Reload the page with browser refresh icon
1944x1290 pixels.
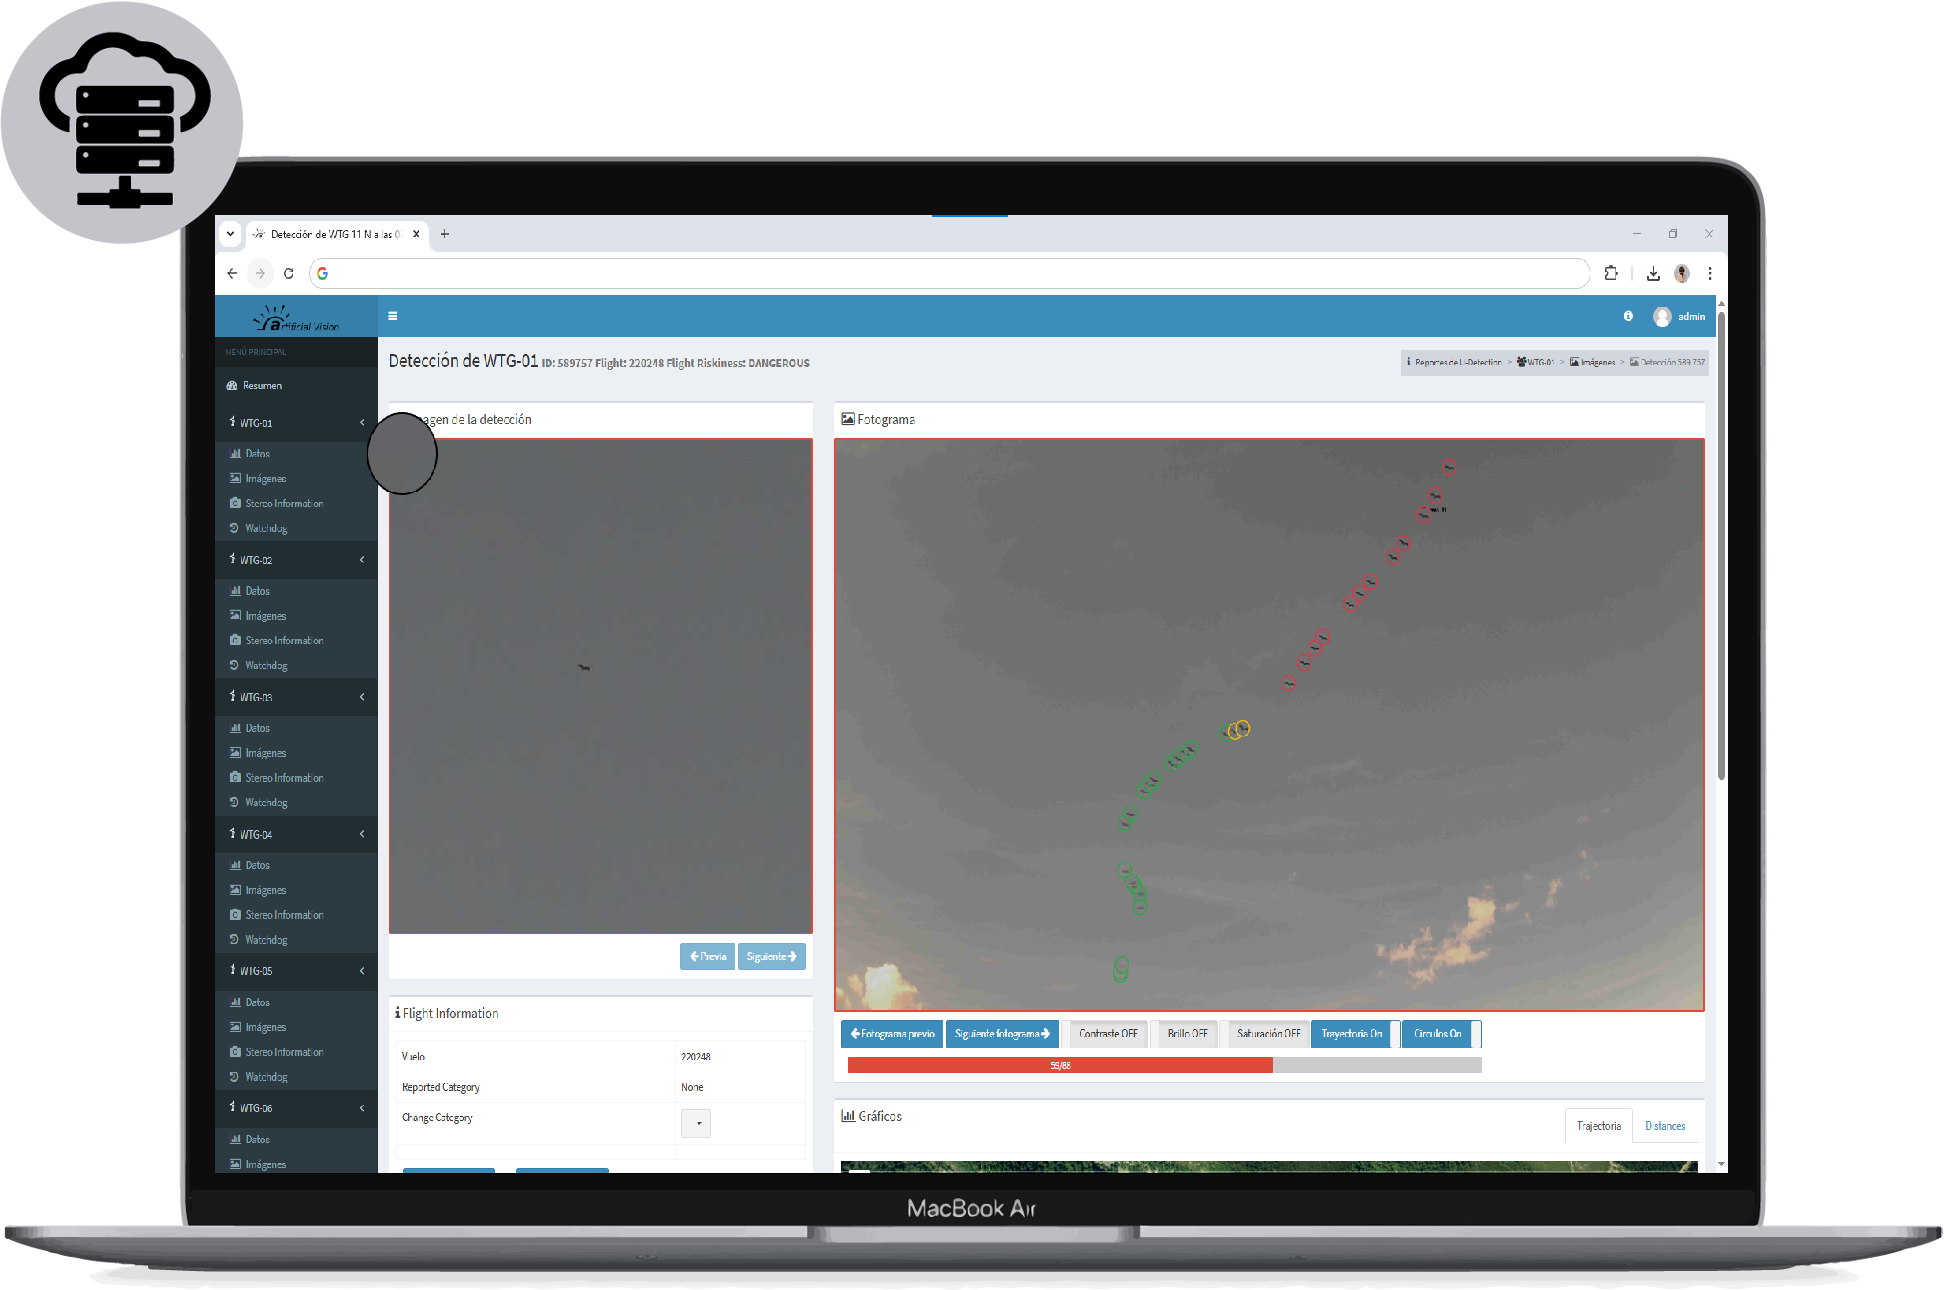pyautogui.click(x=289, y=273)
